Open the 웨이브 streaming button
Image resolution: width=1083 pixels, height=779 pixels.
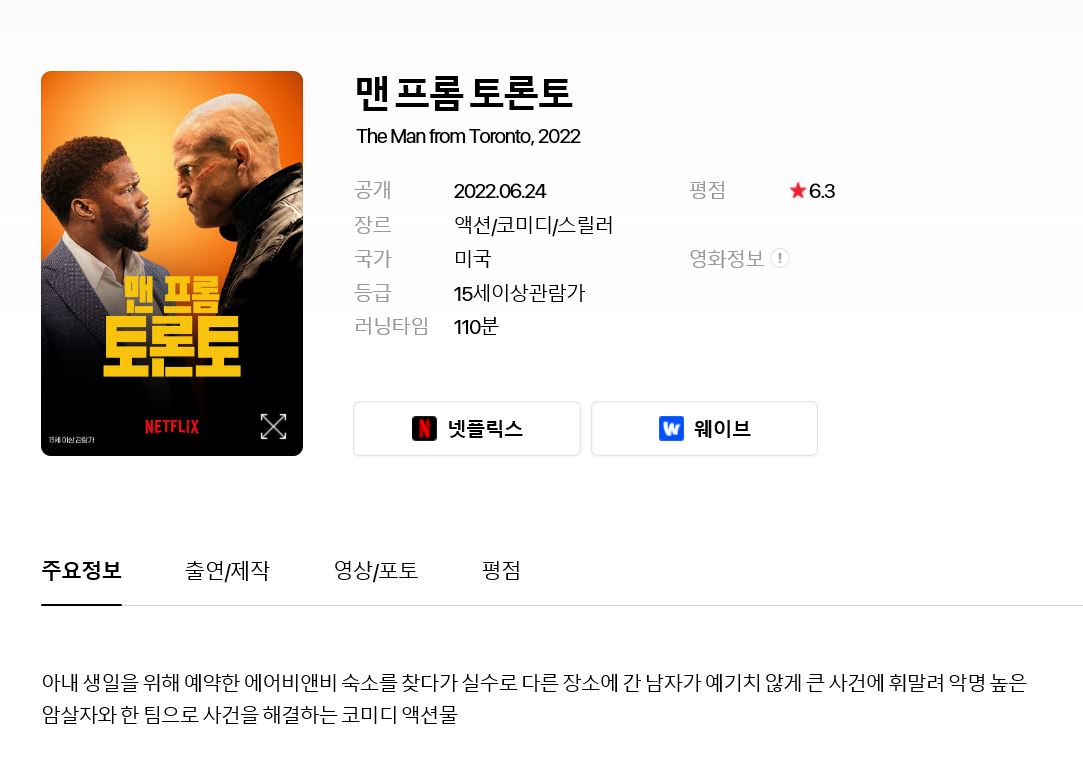tap(705, 429)
